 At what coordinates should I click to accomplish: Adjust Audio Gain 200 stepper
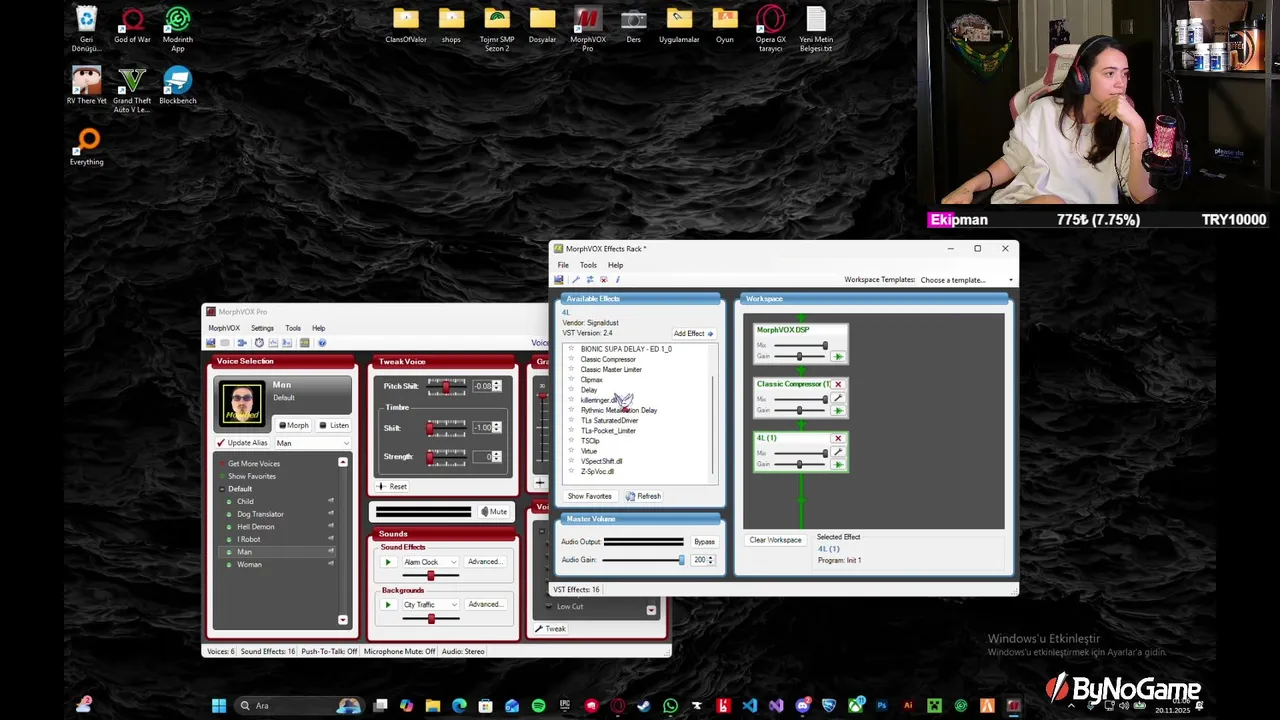coord(710,560)
